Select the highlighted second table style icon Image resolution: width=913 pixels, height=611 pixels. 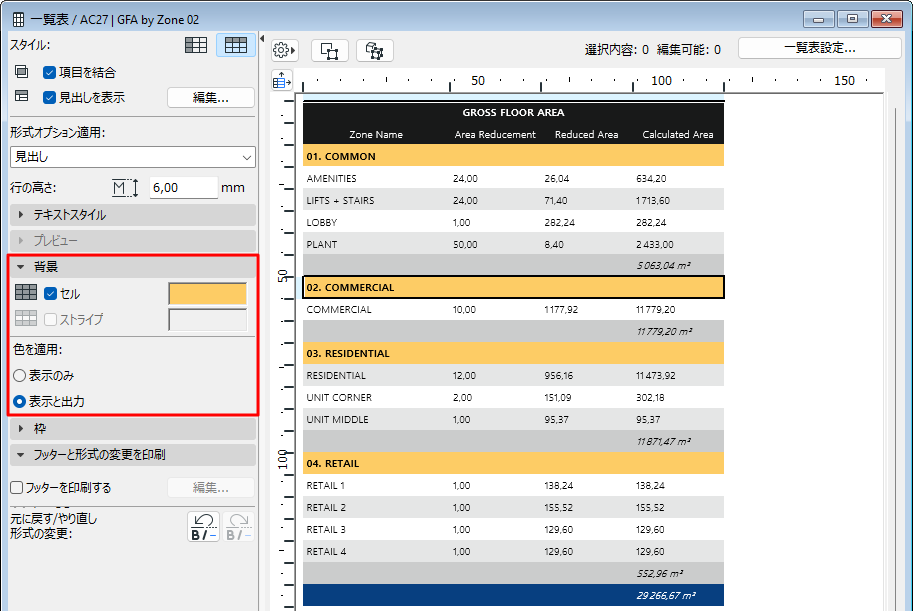pos(236,45)
